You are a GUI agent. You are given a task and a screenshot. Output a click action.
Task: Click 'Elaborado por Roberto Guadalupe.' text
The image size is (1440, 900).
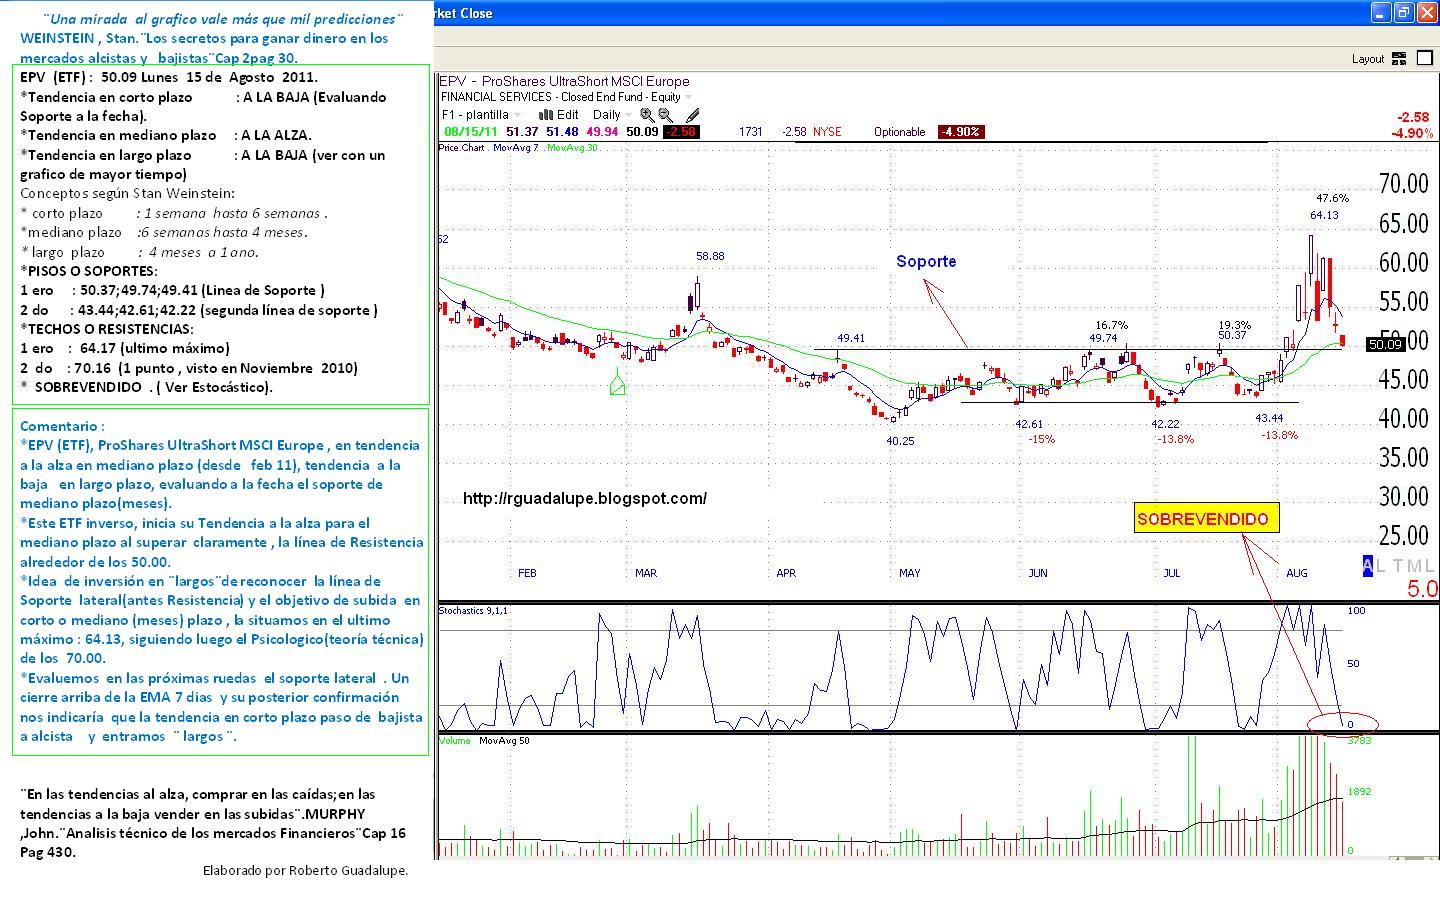click(305, 870)
